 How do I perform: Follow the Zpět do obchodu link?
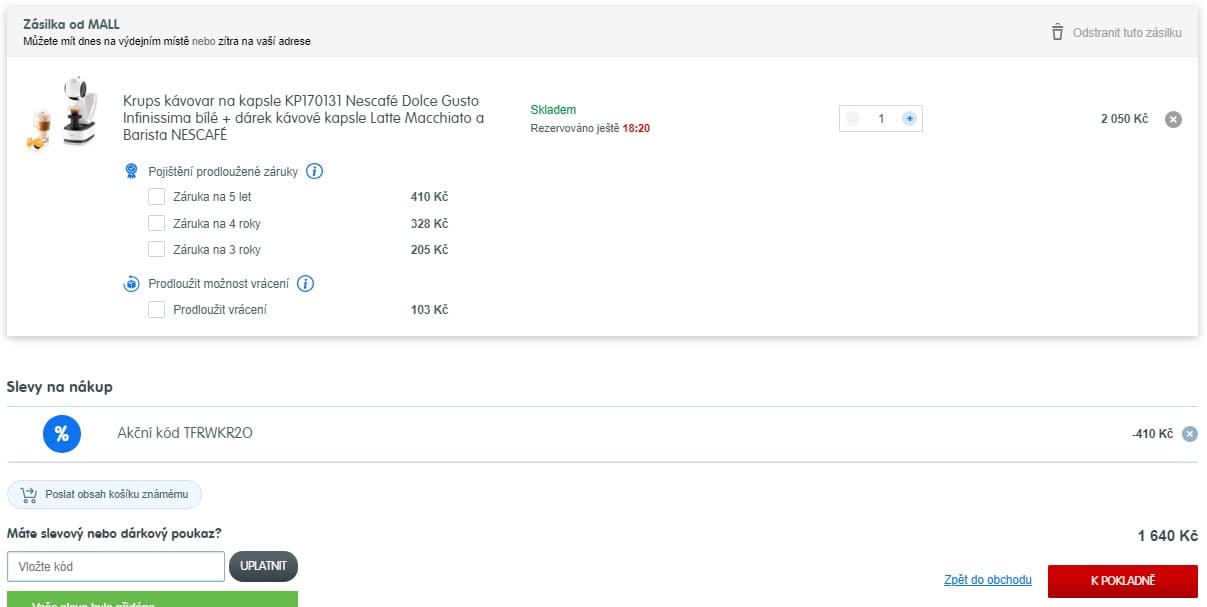click(x=988, y=580)
